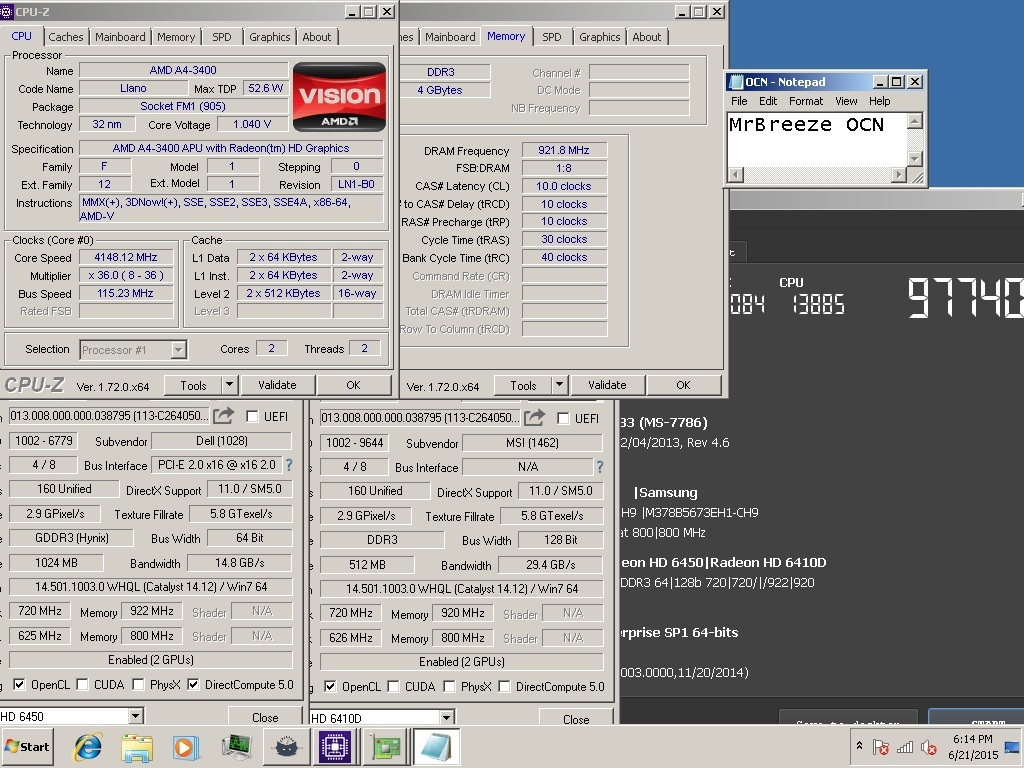Open Windows Media Player taskbar icon
This screenshot has width=1024, height=768.
coord(185,747)
